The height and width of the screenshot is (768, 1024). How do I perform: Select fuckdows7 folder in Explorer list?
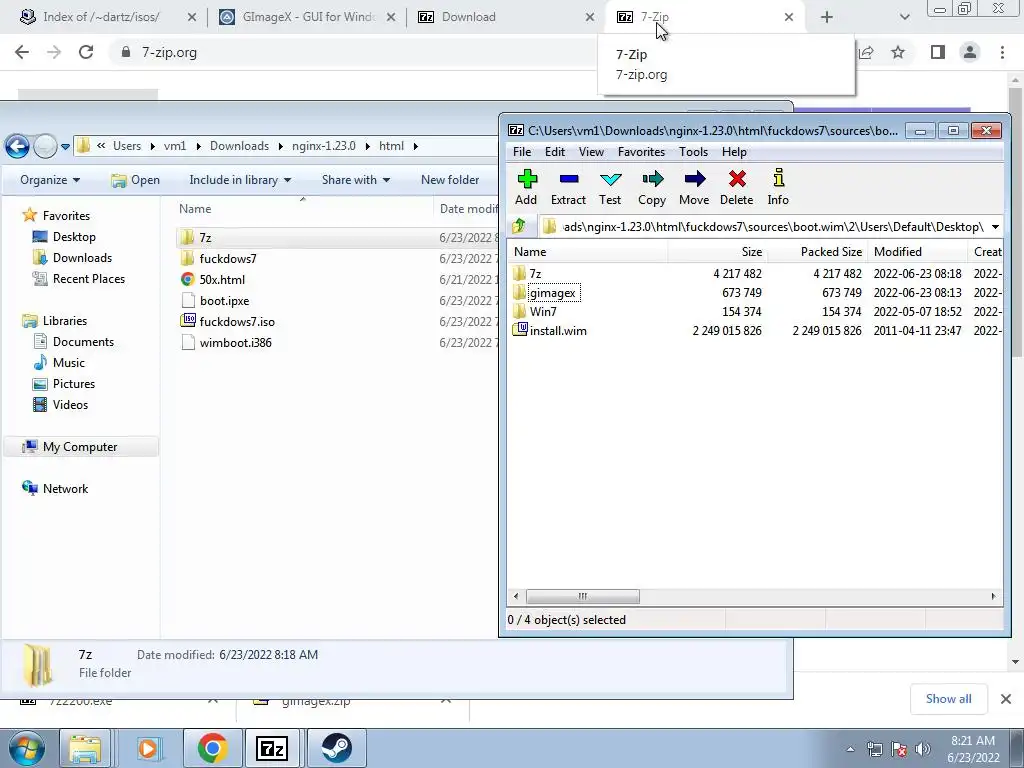tap(228, 259)
